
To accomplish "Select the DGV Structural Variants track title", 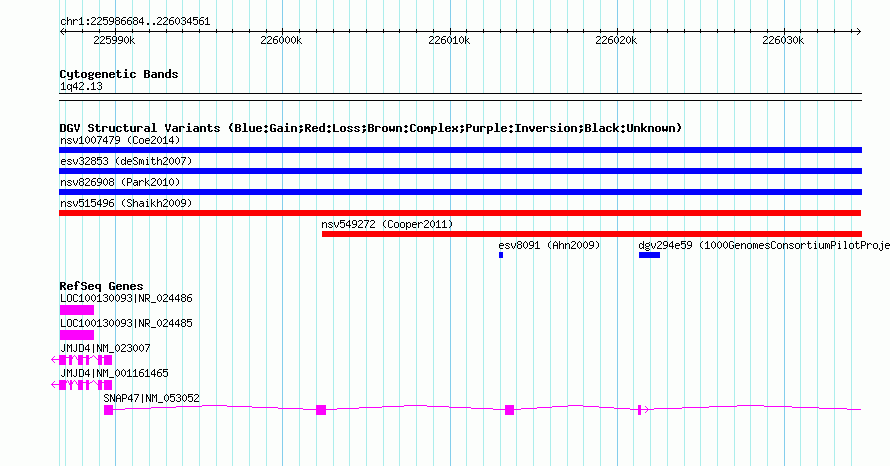I will [x=371, y=128].
